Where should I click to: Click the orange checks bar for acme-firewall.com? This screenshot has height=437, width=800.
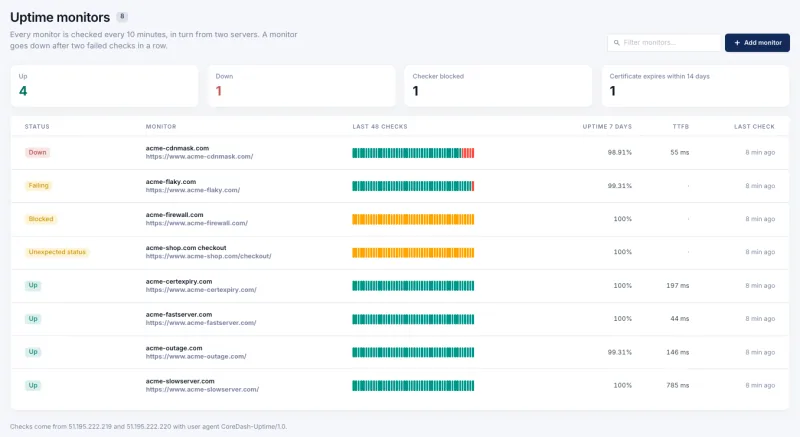[x=413, y=219]
